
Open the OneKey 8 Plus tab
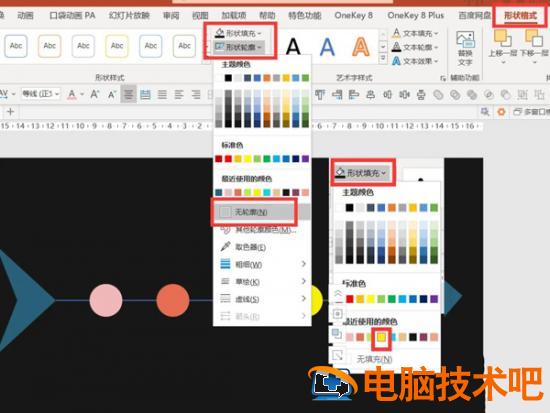point(416,15)
